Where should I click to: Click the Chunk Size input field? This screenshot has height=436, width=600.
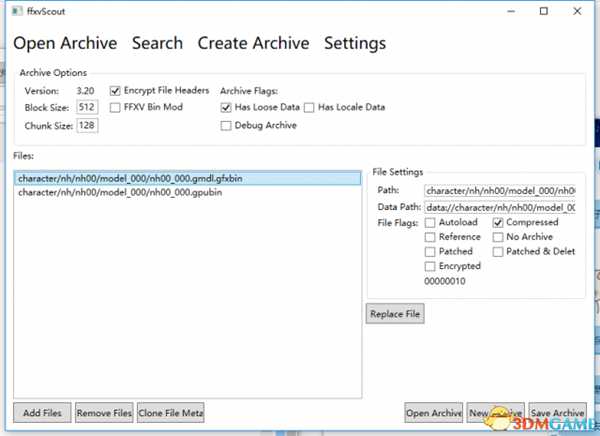pos(87,126)
